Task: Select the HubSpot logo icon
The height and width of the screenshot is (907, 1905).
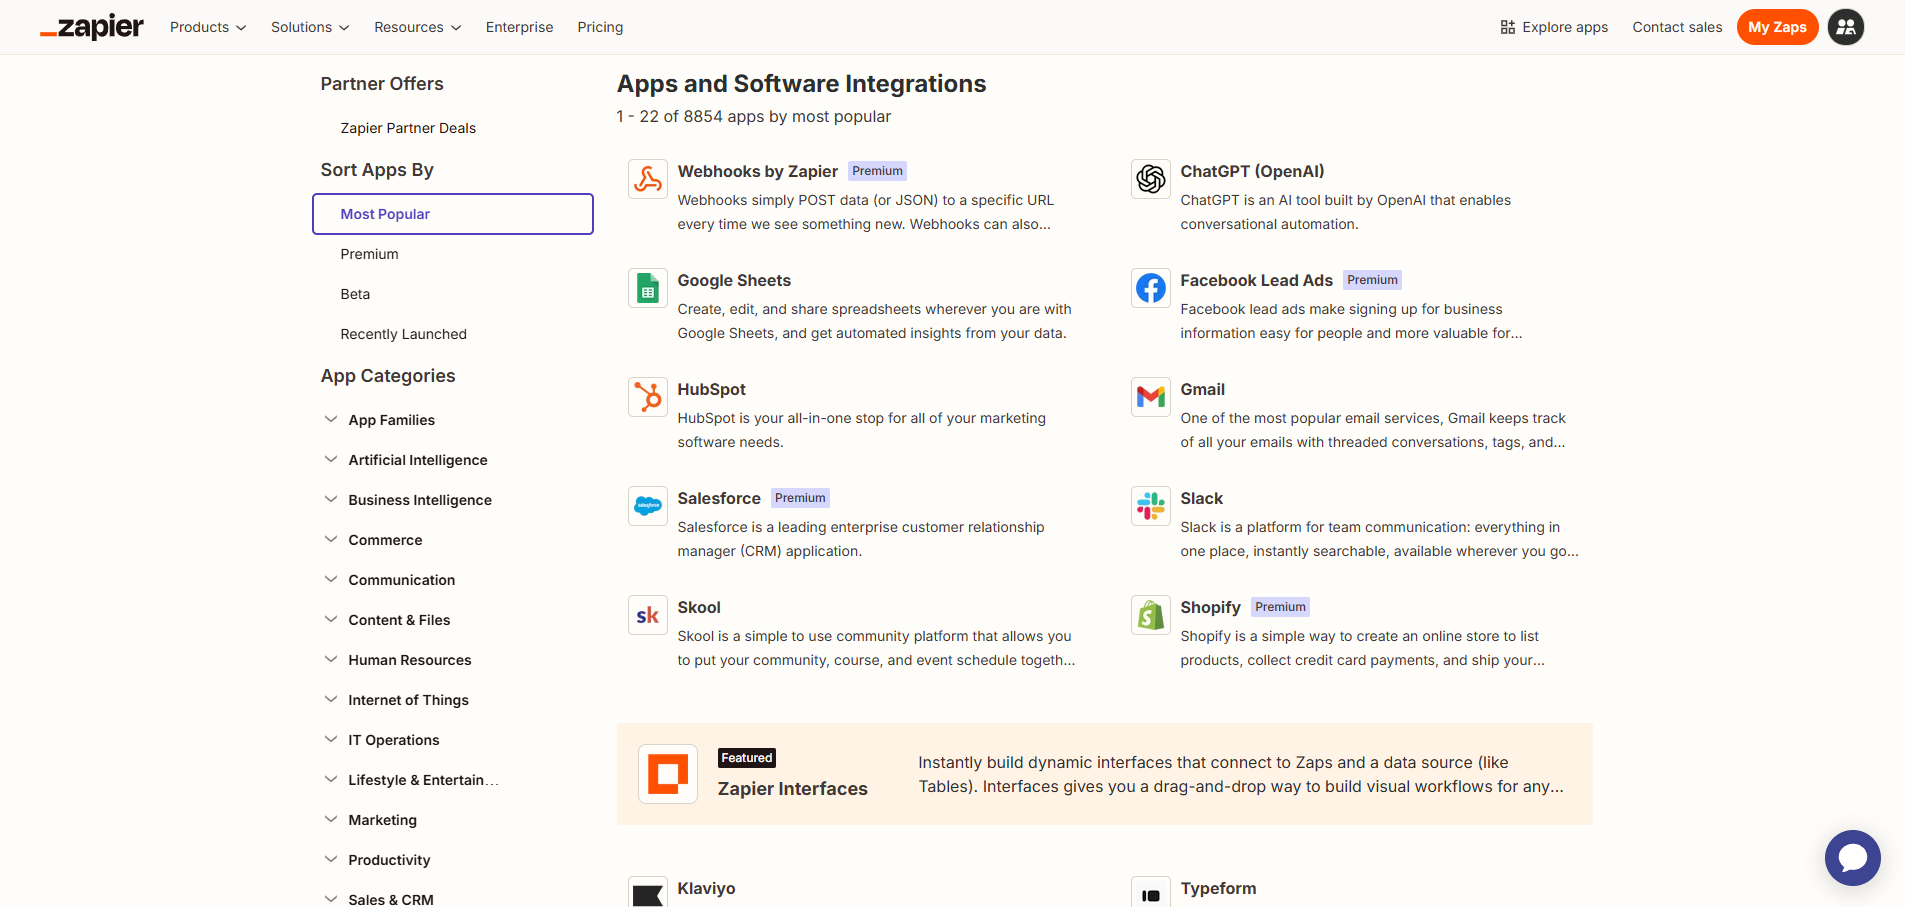Action: pos(647,398)
